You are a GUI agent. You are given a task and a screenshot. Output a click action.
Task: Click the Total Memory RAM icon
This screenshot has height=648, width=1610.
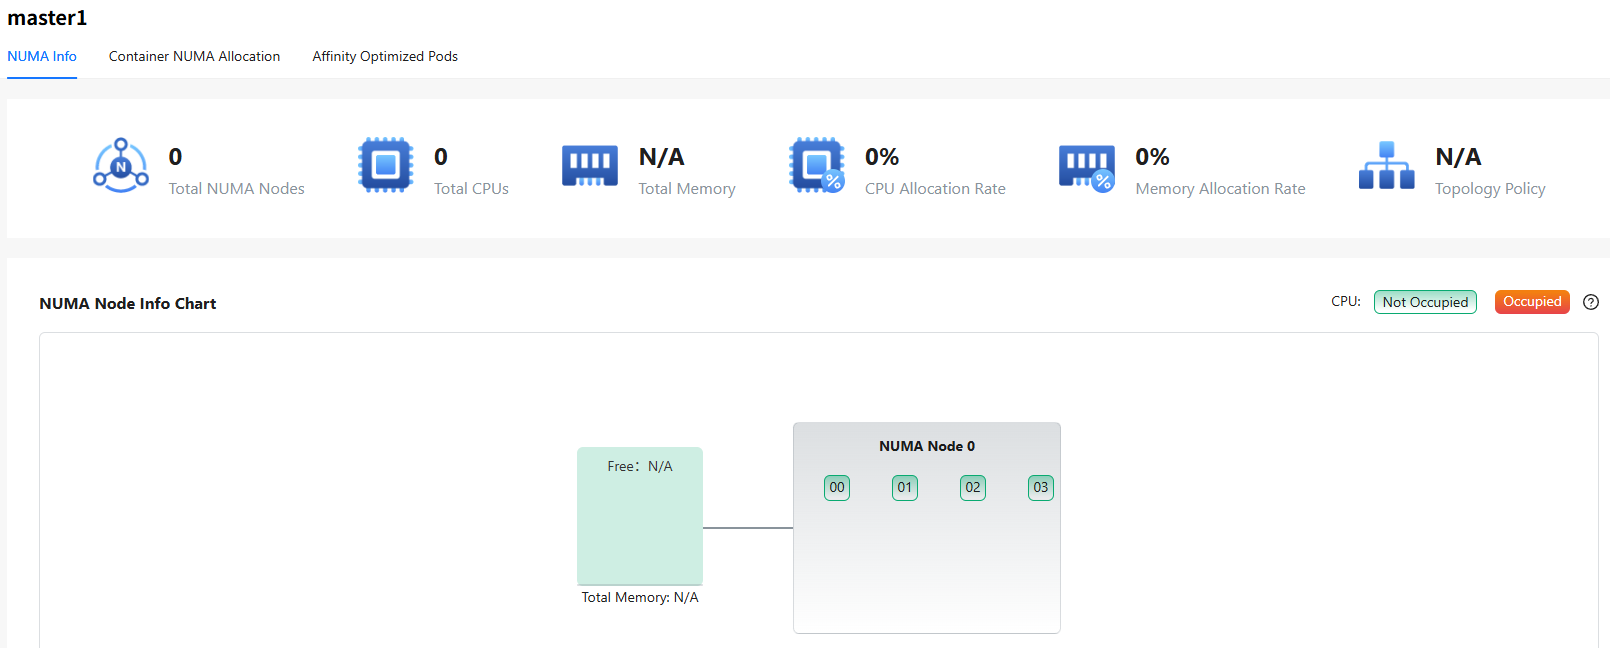point(590,167)
